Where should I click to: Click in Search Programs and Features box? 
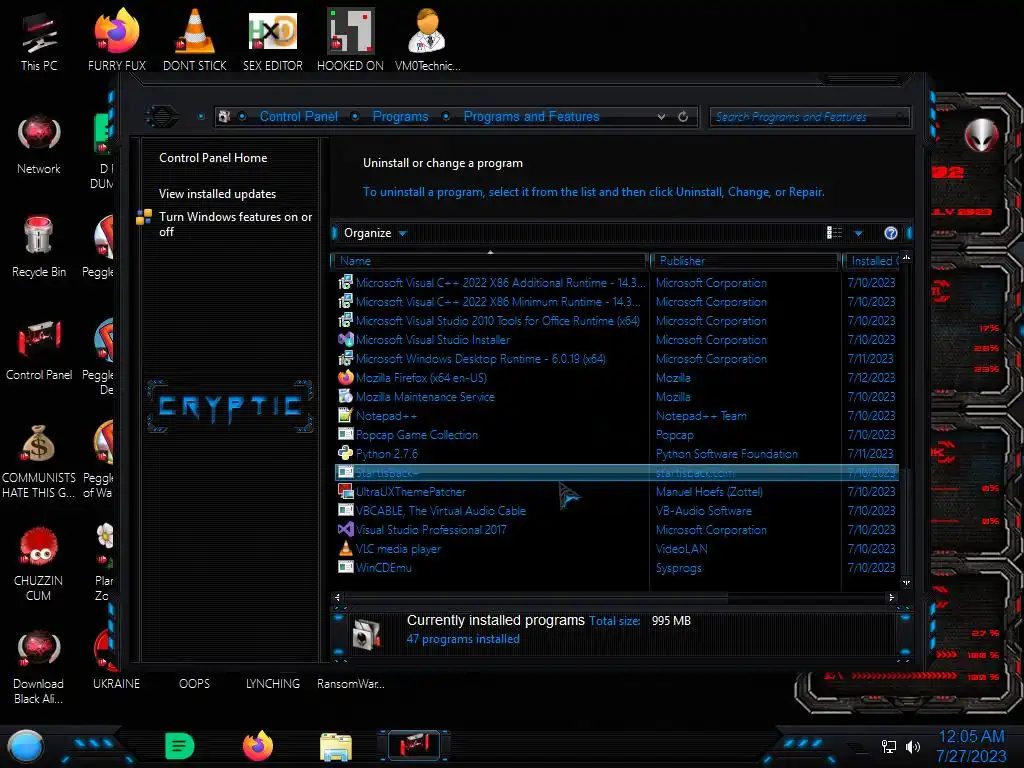click(x=808, y=117)
